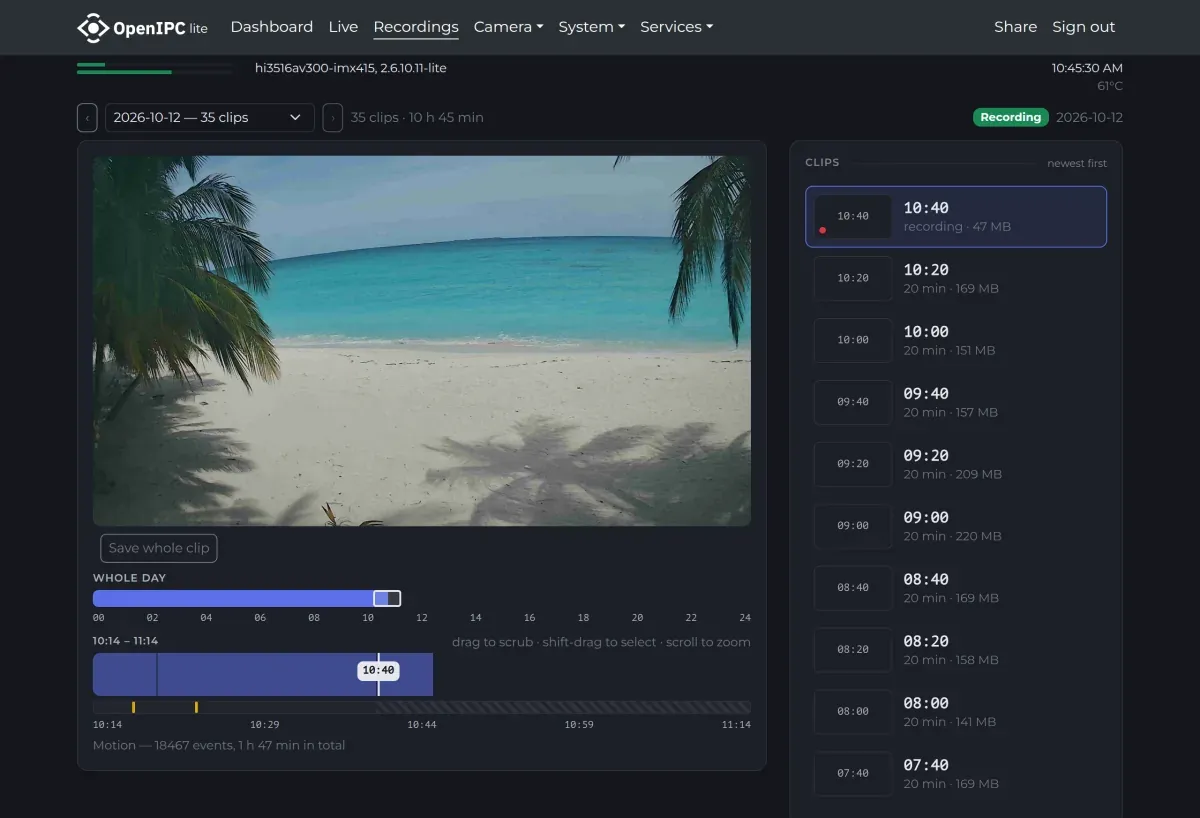This screenshot has height=818, width=1200.
Task: Open the date selector 2026-10-12 dropdown
Action: click(x=210, y=117)
